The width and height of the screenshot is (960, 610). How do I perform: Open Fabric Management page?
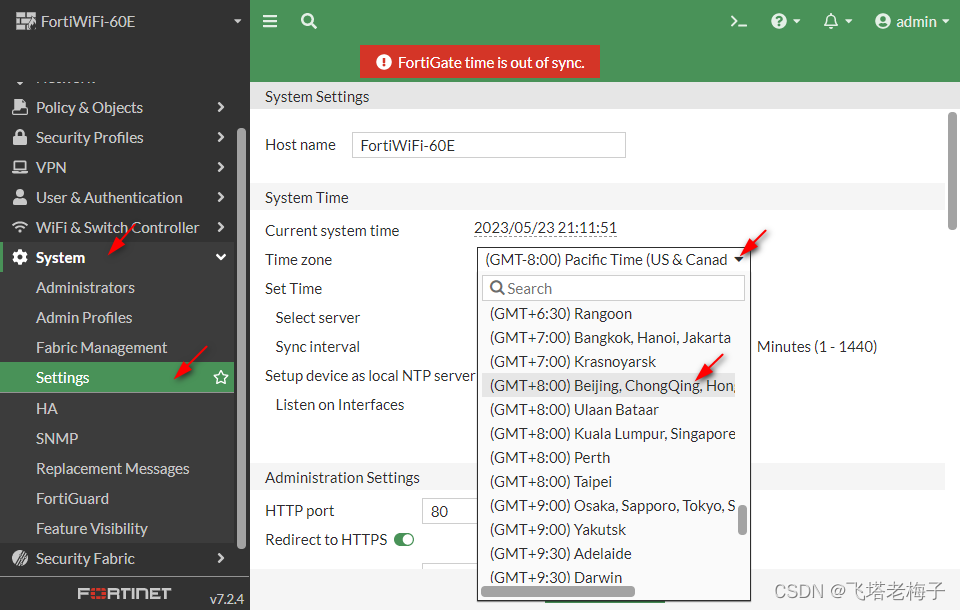(x=101, y=347)
